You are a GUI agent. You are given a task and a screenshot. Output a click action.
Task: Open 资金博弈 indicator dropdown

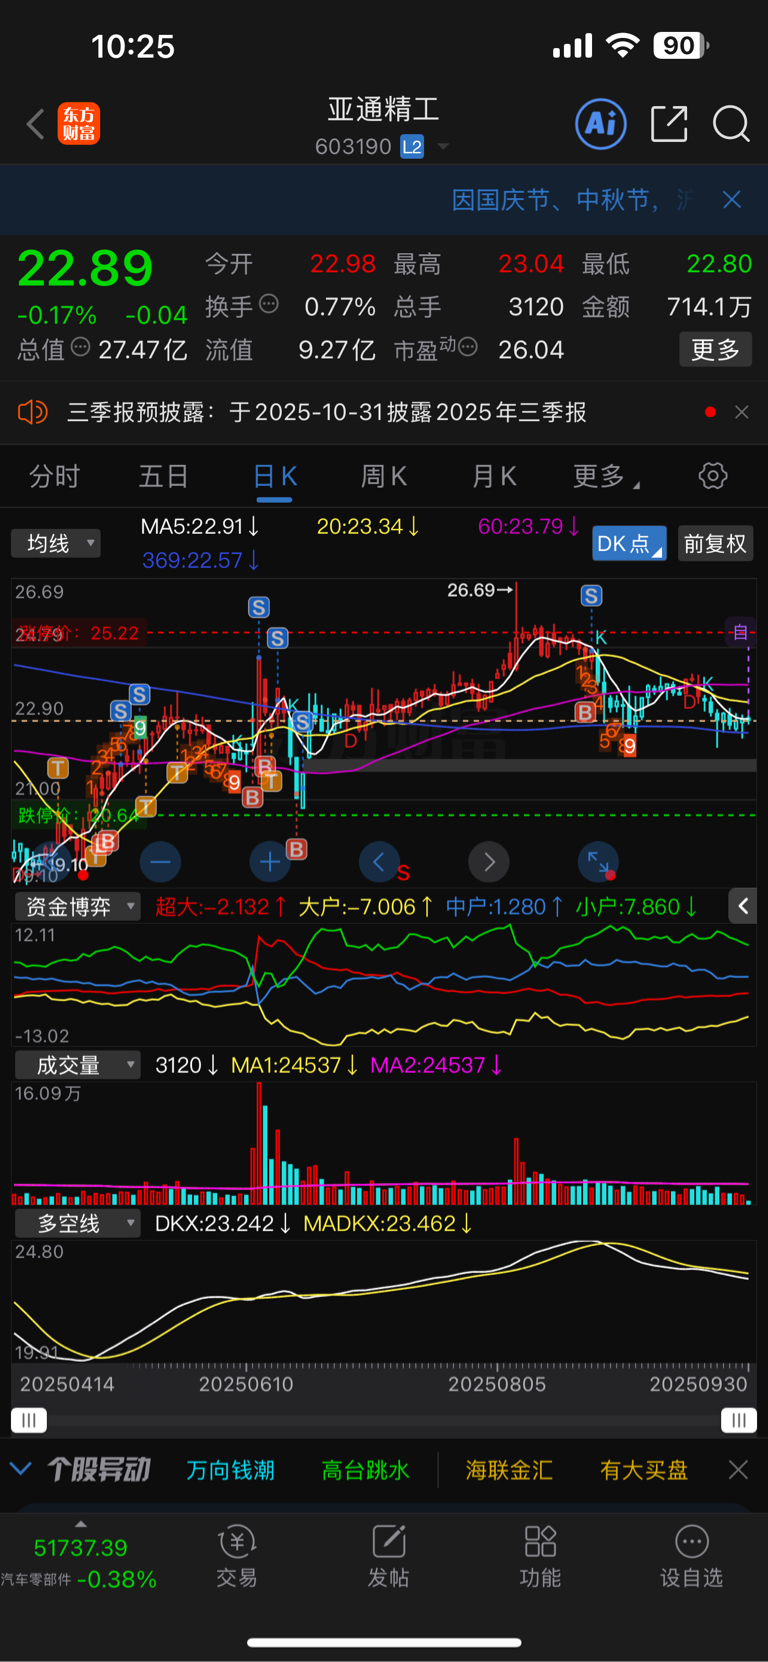point(77,907)
